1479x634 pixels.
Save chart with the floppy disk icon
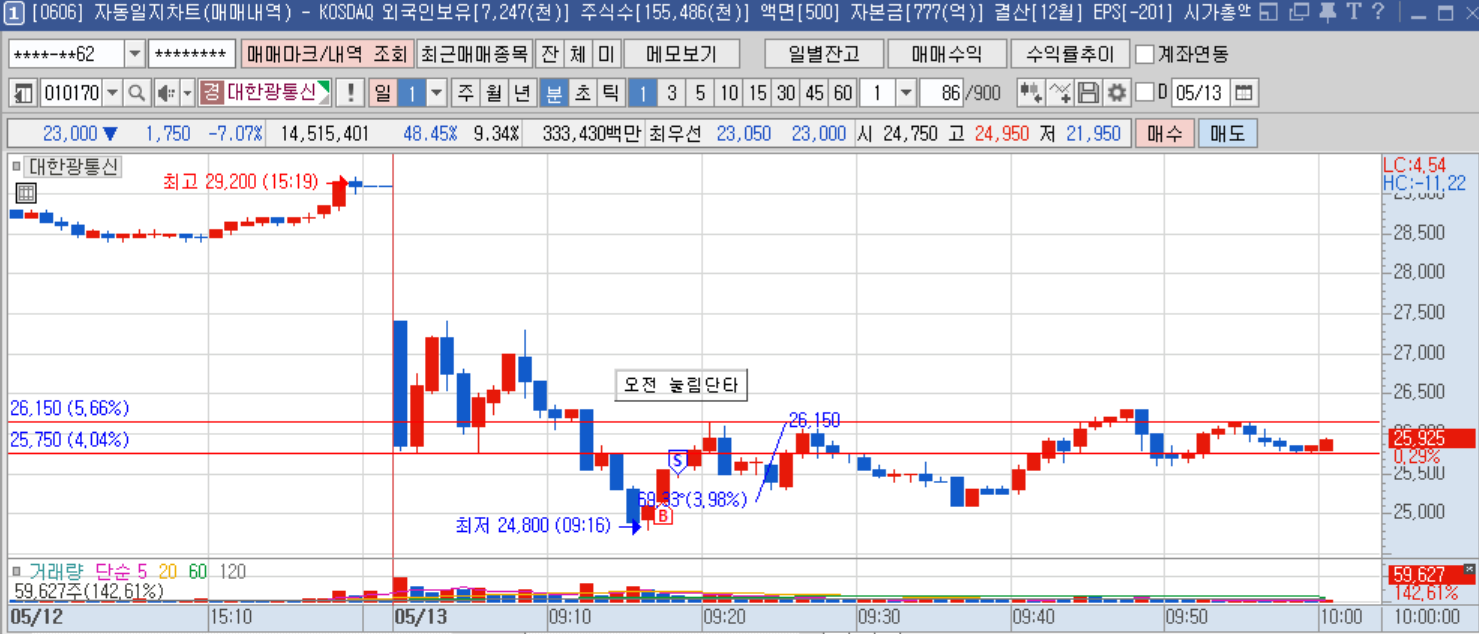1088,94
